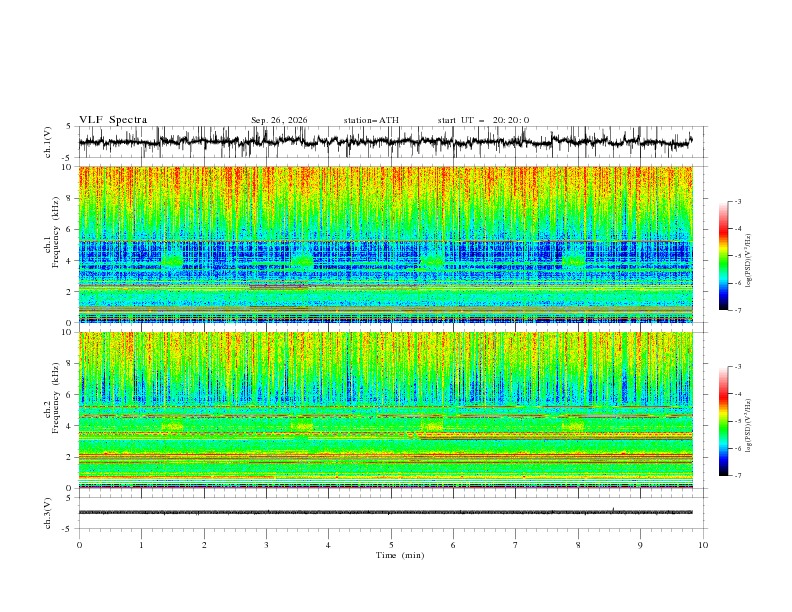
Task: Click the -3 label on the upper color scale
Action: click(x=738, y=201)
